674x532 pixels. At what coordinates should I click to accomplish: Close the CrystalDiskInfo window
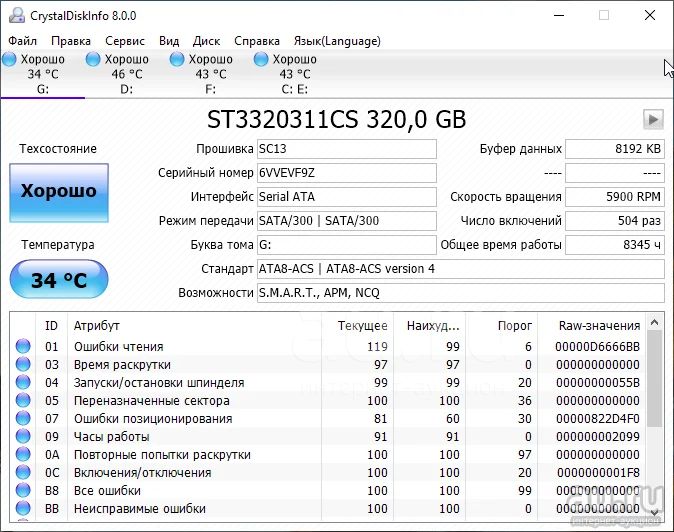[650, 15]
